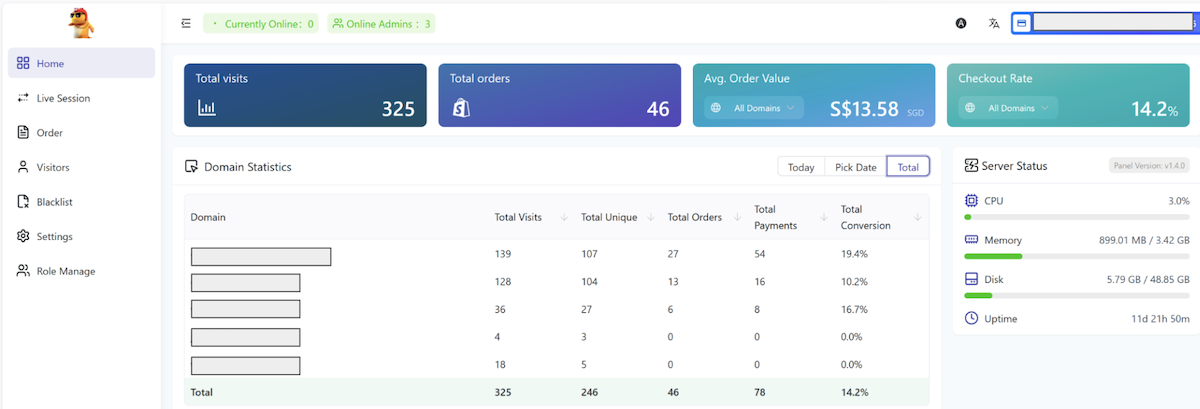
Task: Sort by Total Unique column arrow
Action: pos(651,217)
